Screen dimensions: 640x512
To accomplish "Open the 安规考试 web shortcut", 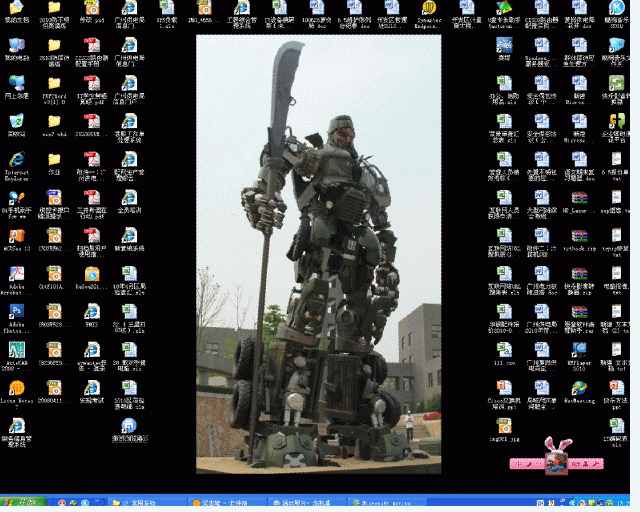I will pyautogui.click(x=92, y=392).
